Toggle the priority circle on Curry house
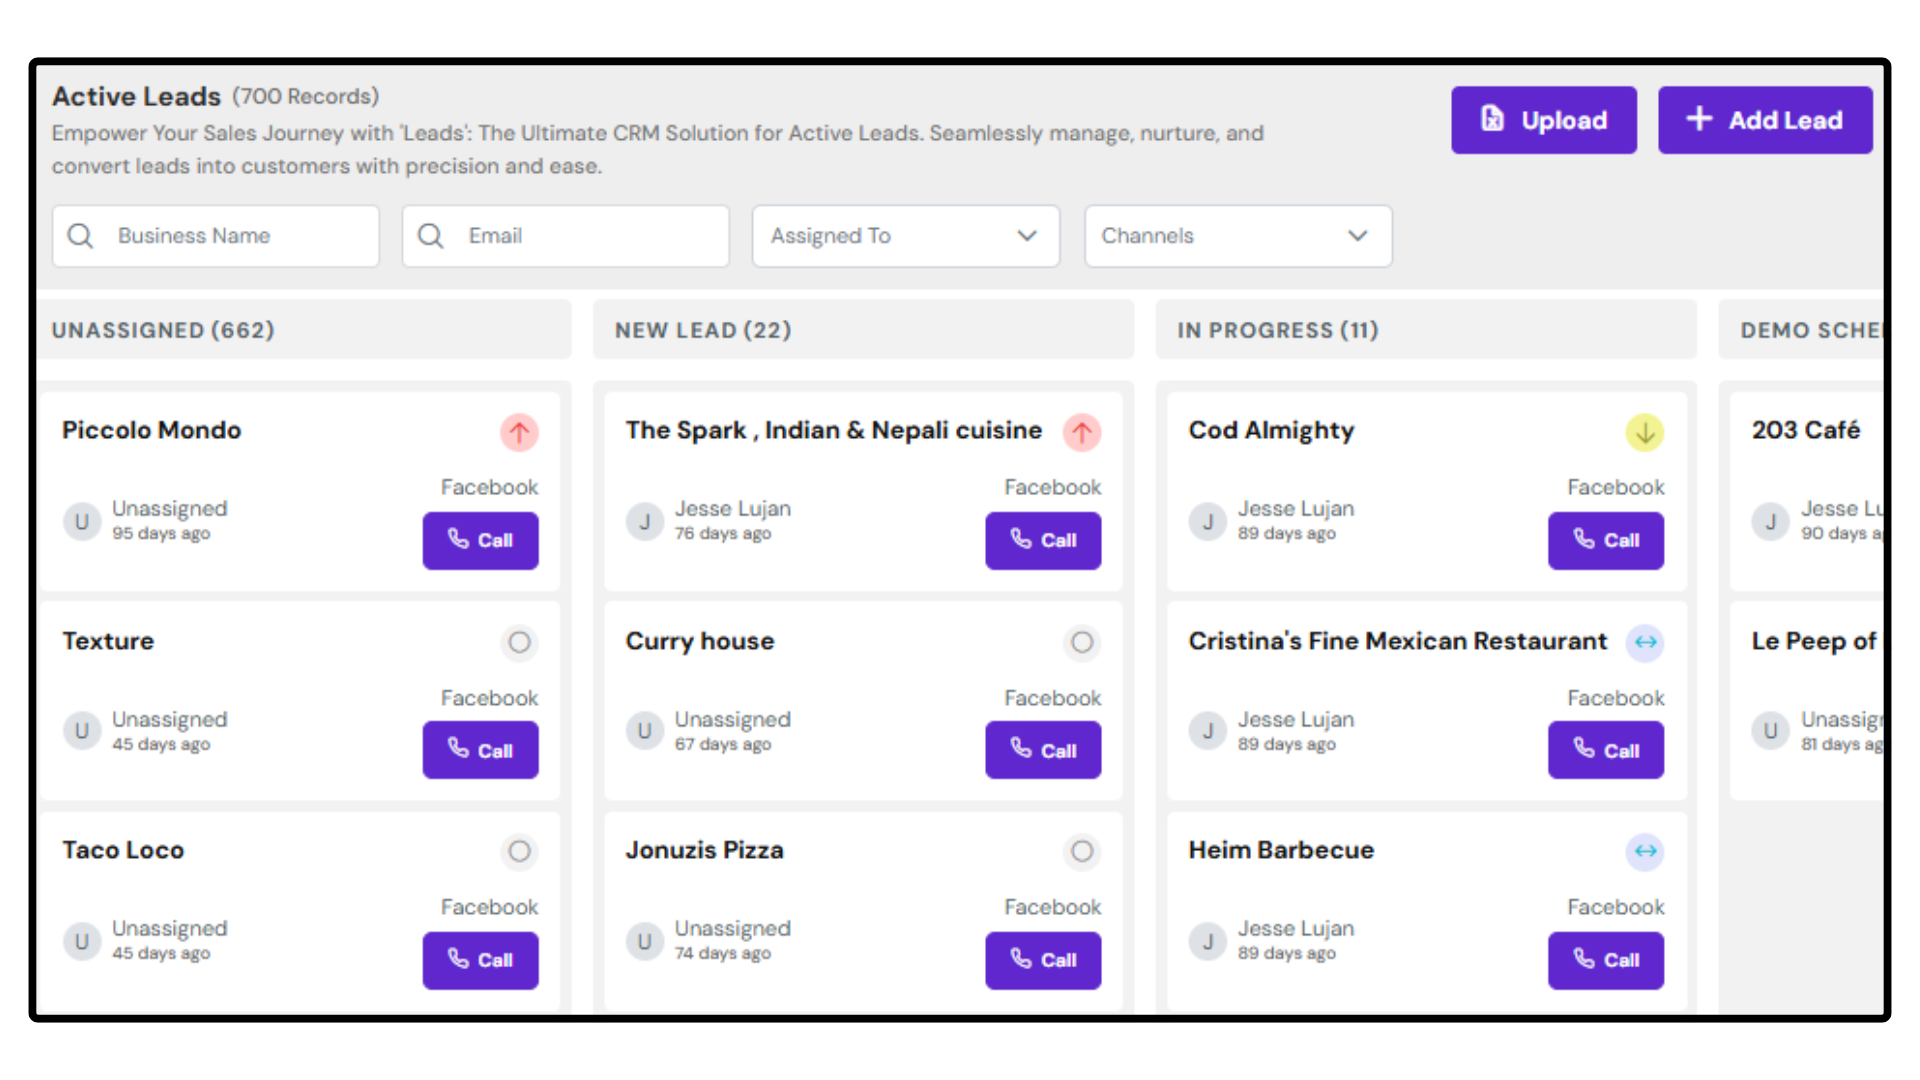The image size is (1920, 1080). click(1082, 642)
